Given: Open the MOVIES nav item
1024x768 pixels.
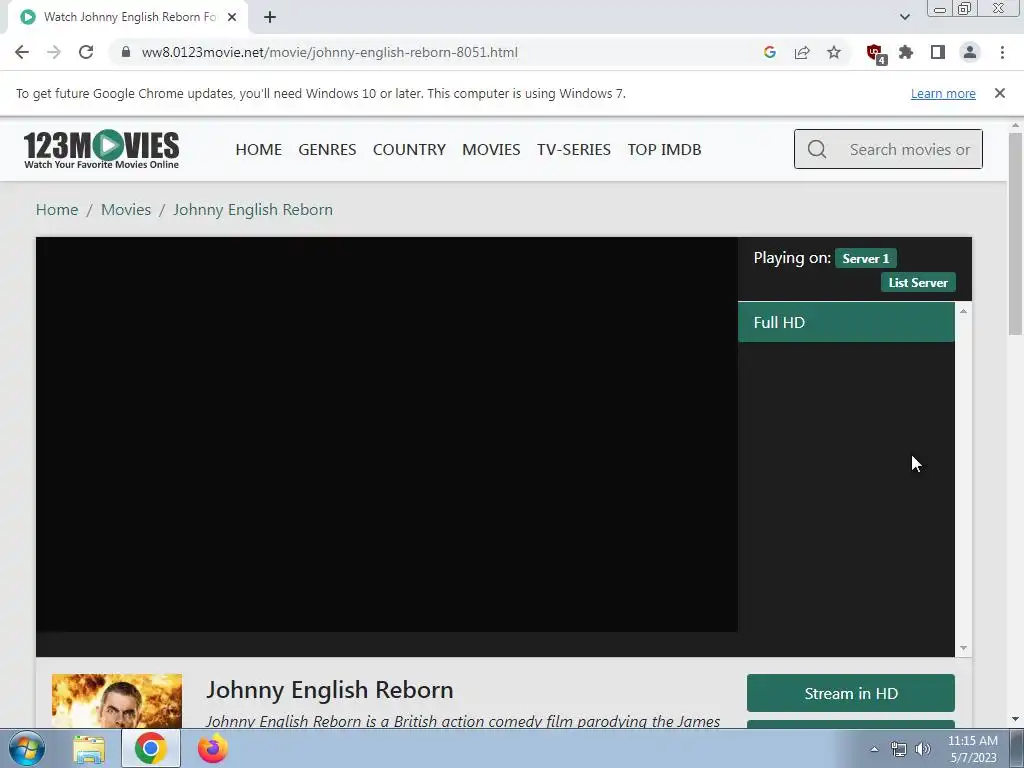Looking at the screenshot, I should (491, 150).
